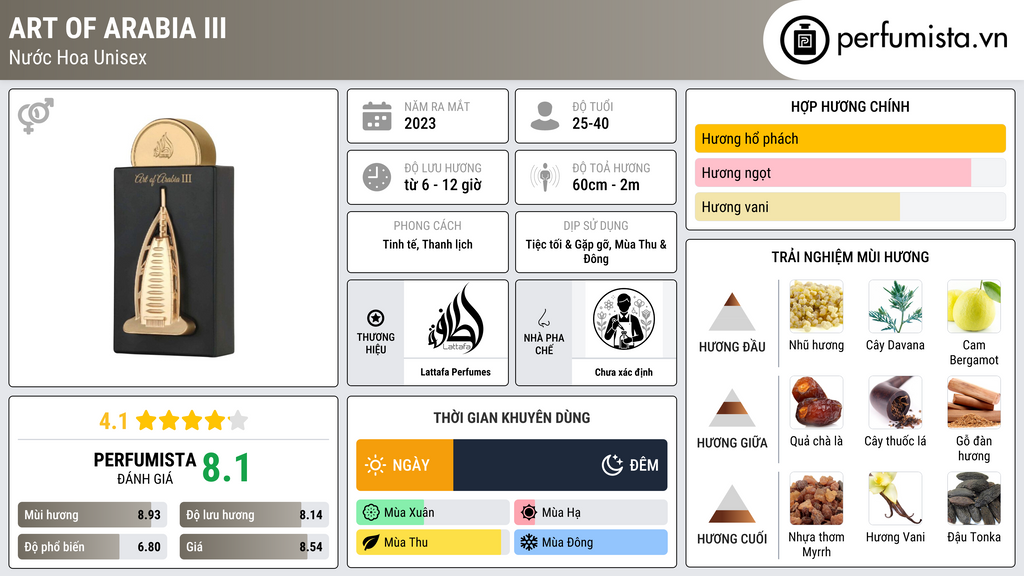
Task: Click the release year value 2023
Action: tap(420, 123)
